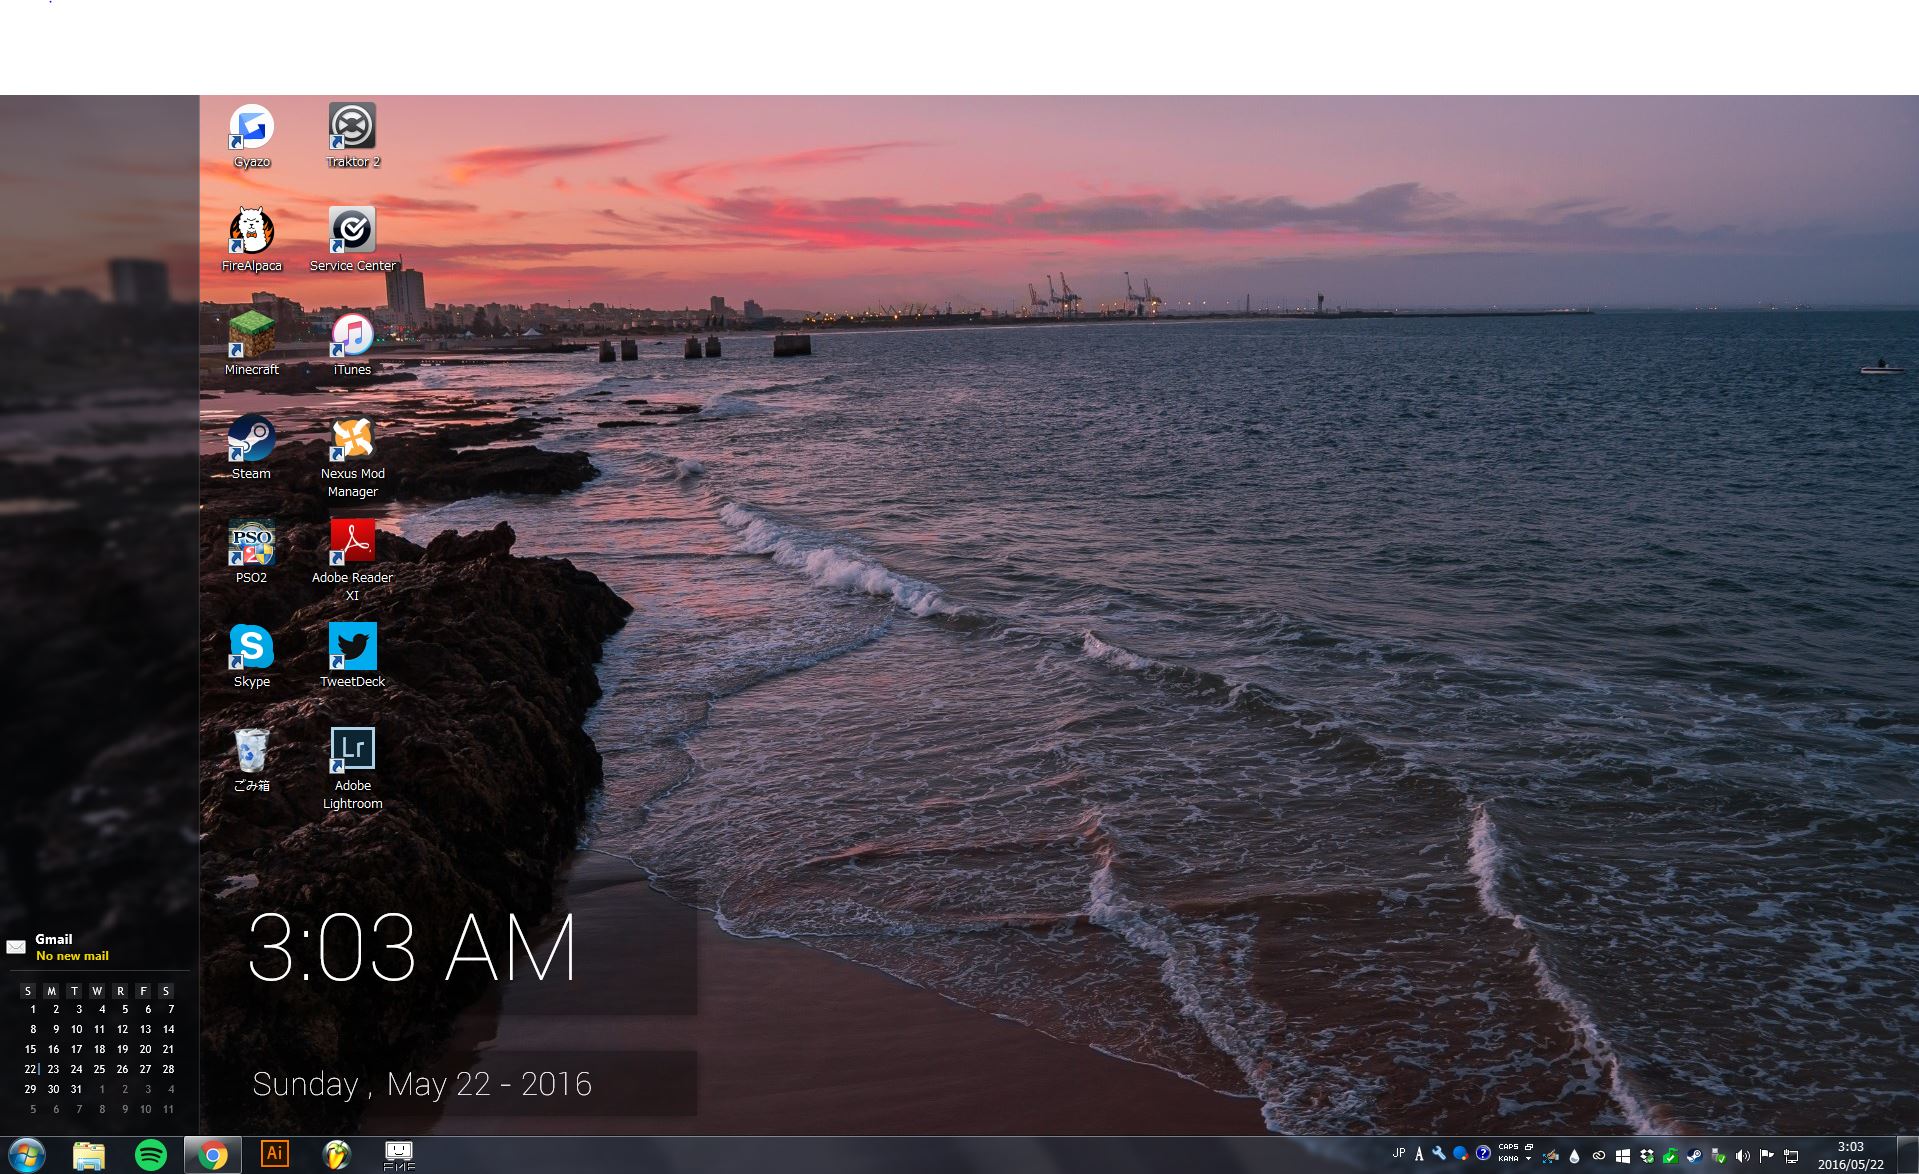Click the Steam shortcut on desktop

point(251,441)
